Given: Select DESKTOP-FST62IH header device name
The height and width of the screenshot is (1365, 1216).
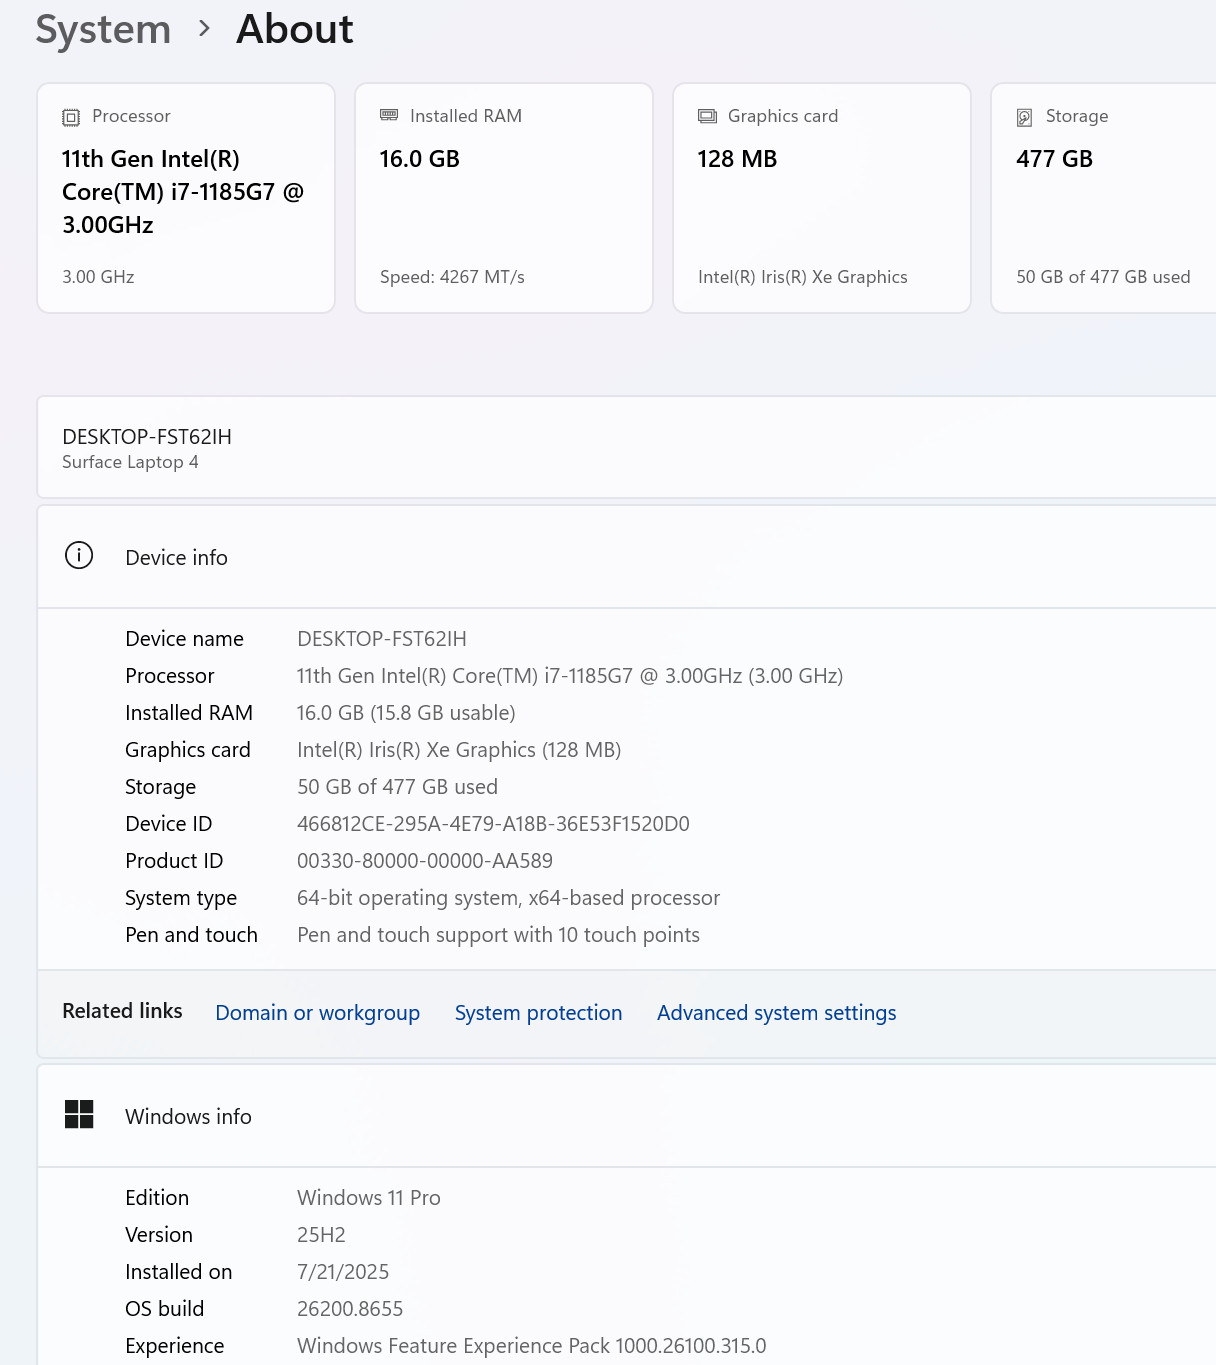Looking at the screenshot, I should coord(147,436).
